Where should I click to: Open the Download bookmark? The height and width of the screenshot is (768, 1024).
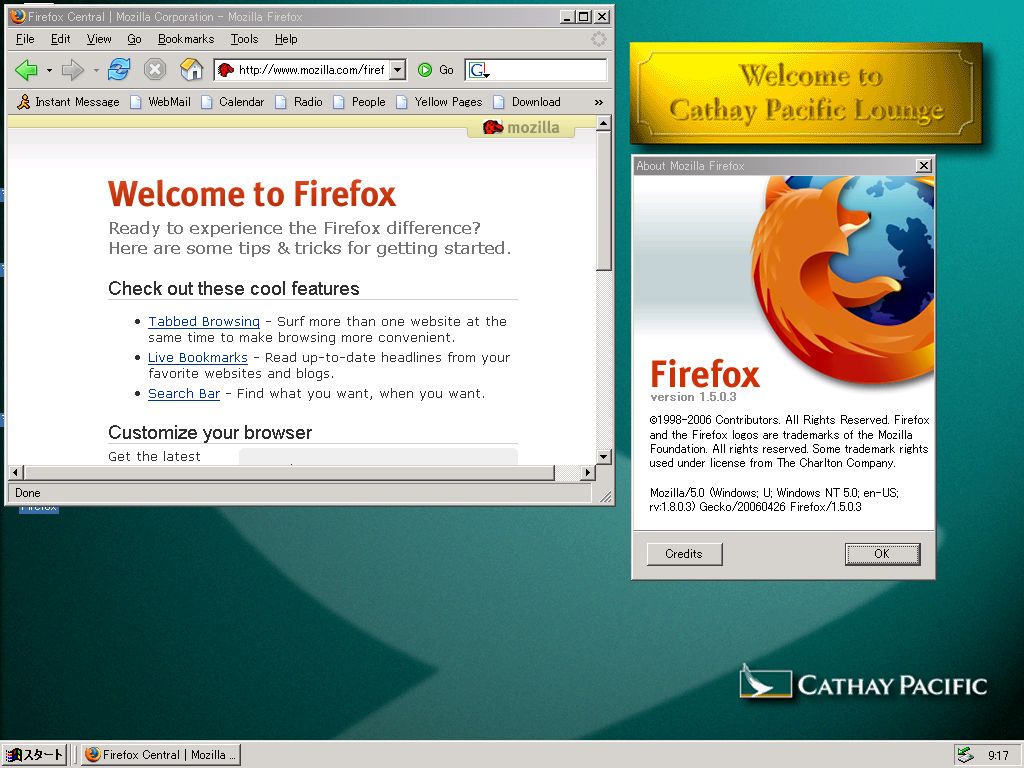pyautogui.click(x=527, y=102)
